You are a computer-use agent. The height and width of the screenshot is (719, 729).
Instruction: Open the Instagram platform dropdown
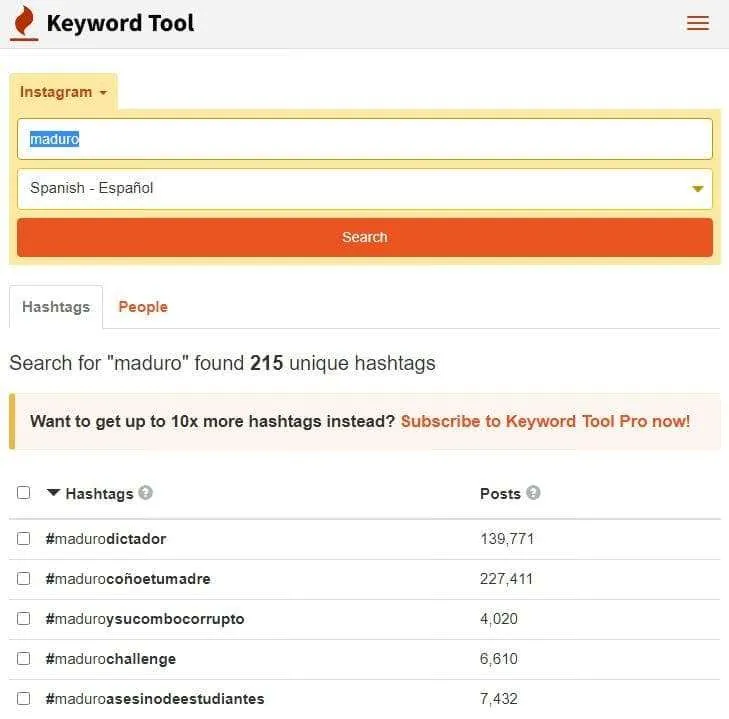point(63,92)
